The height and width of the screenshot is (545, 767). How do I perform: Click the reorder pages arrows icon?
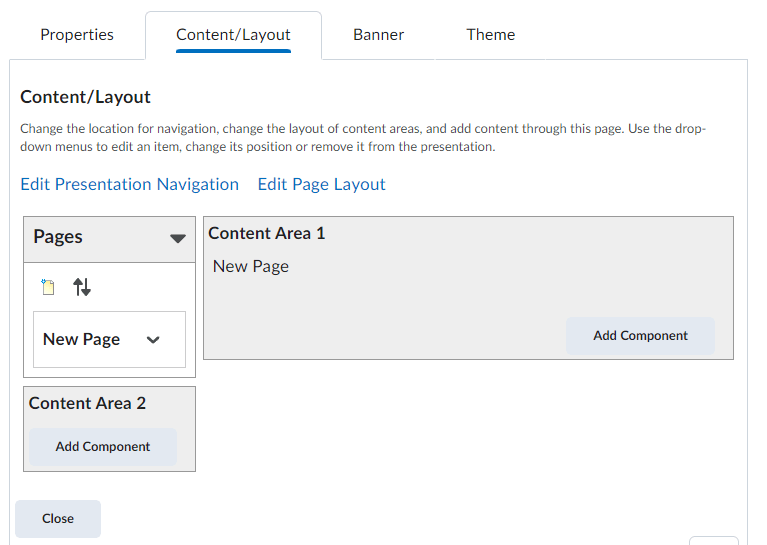click(x=82, y=288)
